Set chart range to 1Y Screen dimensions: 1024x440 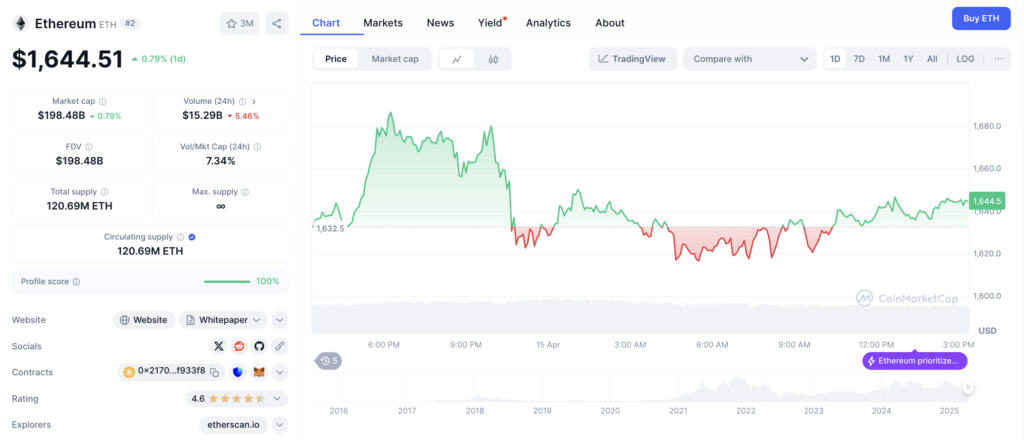tap(908, 59)
